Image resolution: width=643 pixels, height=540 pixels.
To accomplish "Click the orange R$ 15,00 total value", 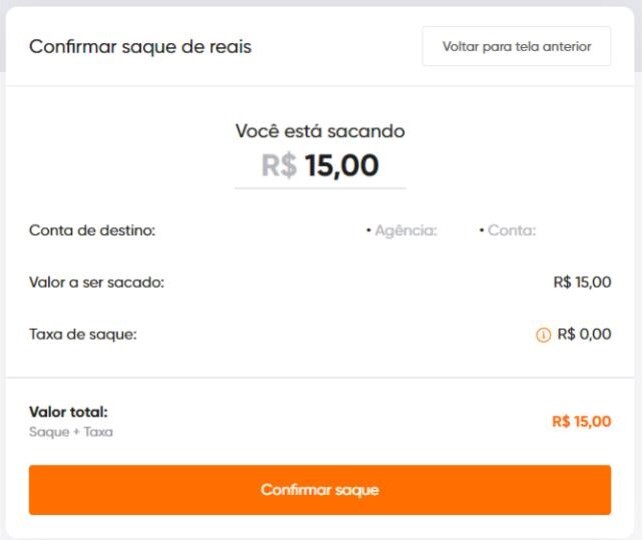I will pos(582,422).
